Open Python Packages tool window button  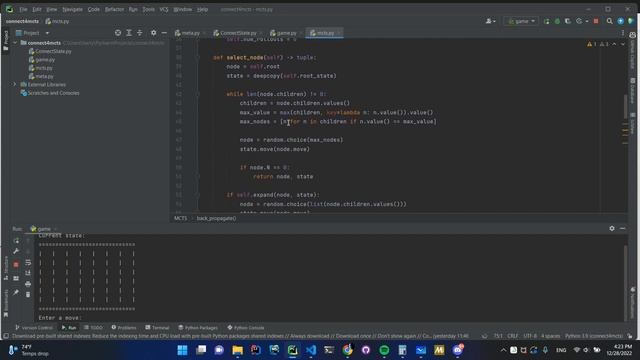[198, 328]
